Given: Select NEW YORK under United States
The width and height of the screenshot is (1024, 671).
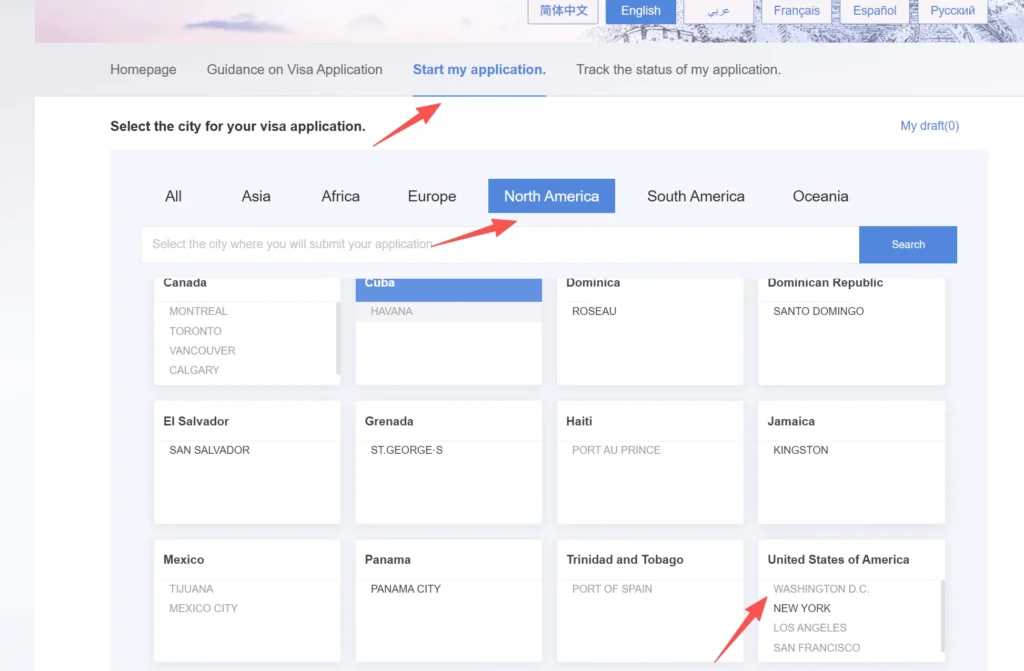Looking at the screenshot, I should (802, 608).
